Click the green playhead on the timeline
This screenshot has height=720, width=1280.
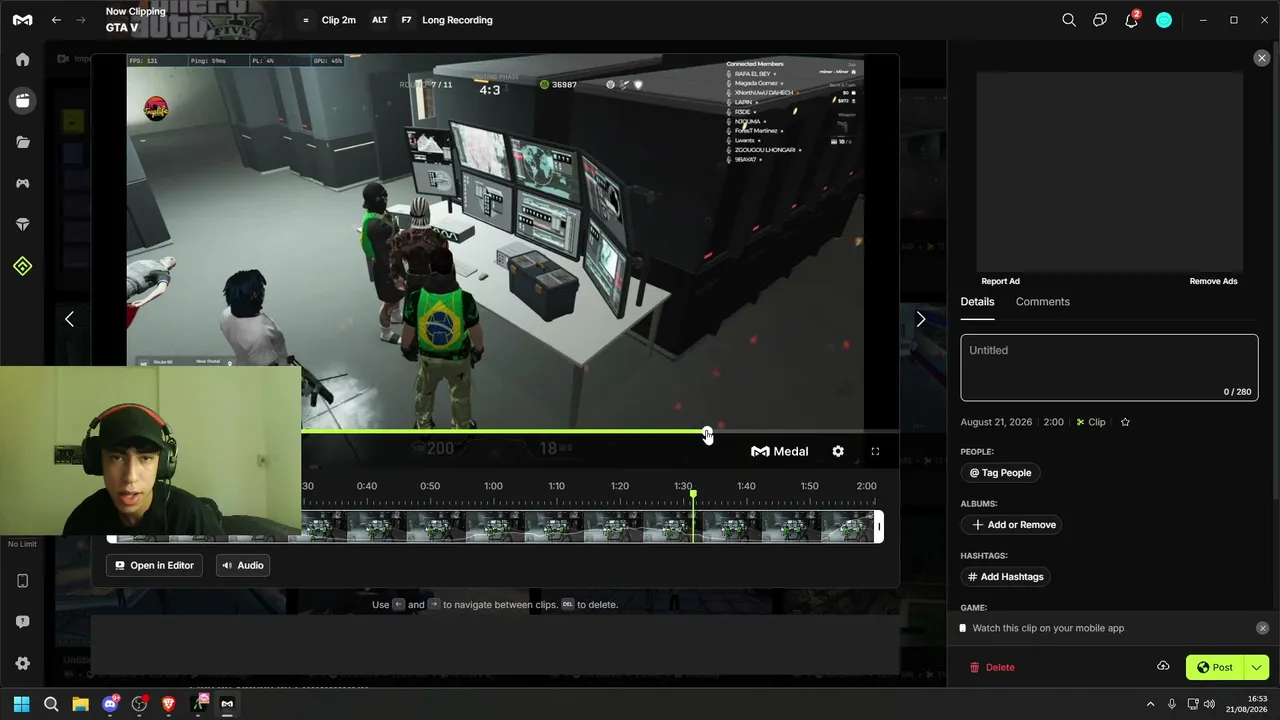pos(692,516)
